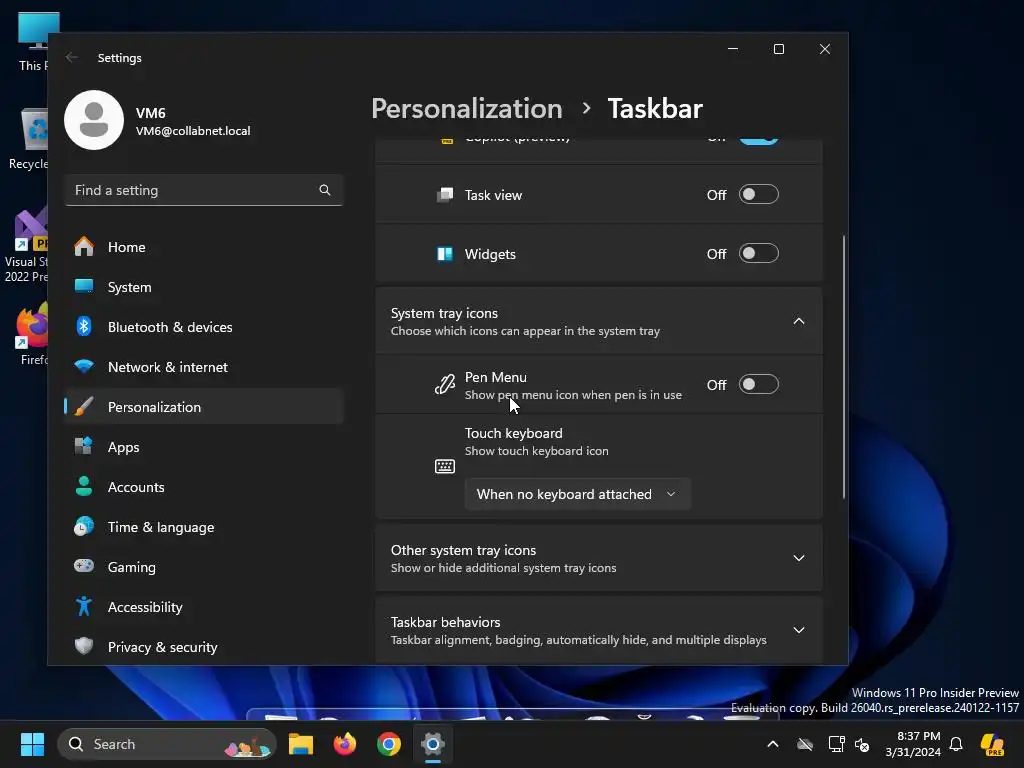Open Windows Start menu
This screenshot has width=1024, height=768.
click(32, 744)
